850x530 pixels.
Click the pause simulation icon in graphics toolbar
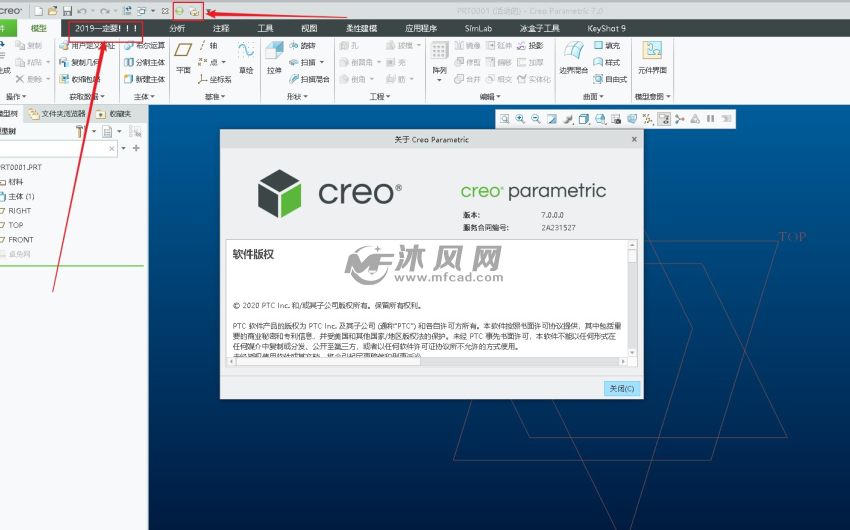pyautogui.click(x=711, y=119)
